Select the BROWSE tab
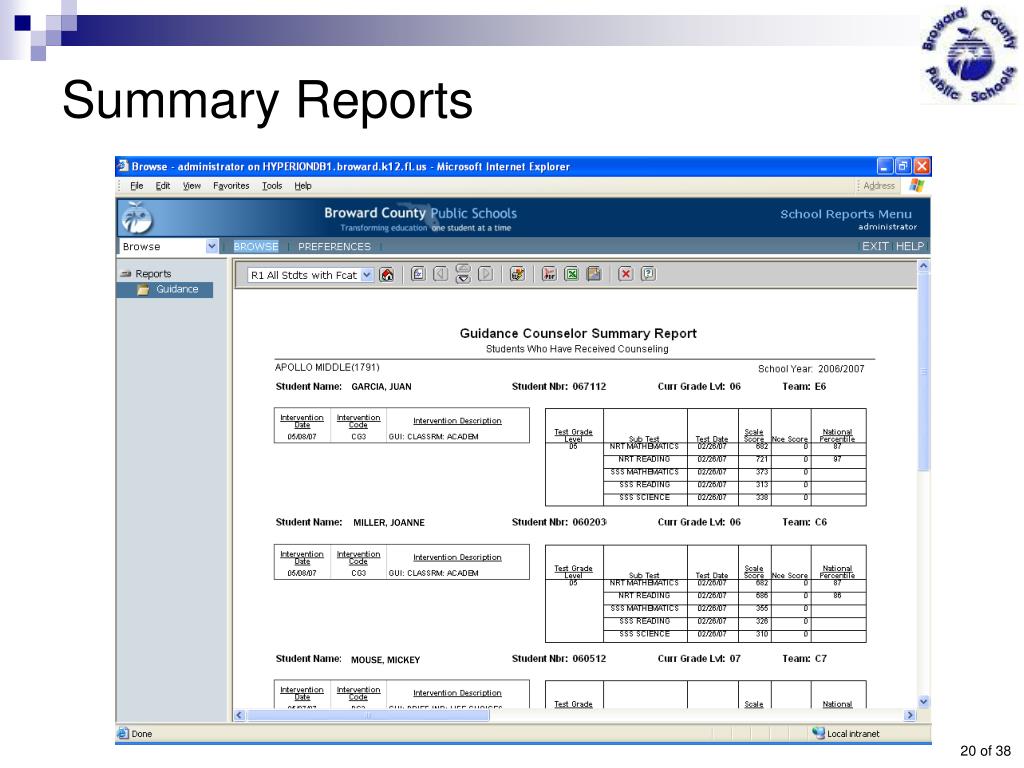Viewport: 1024px width, 768px height. [256, 246]
